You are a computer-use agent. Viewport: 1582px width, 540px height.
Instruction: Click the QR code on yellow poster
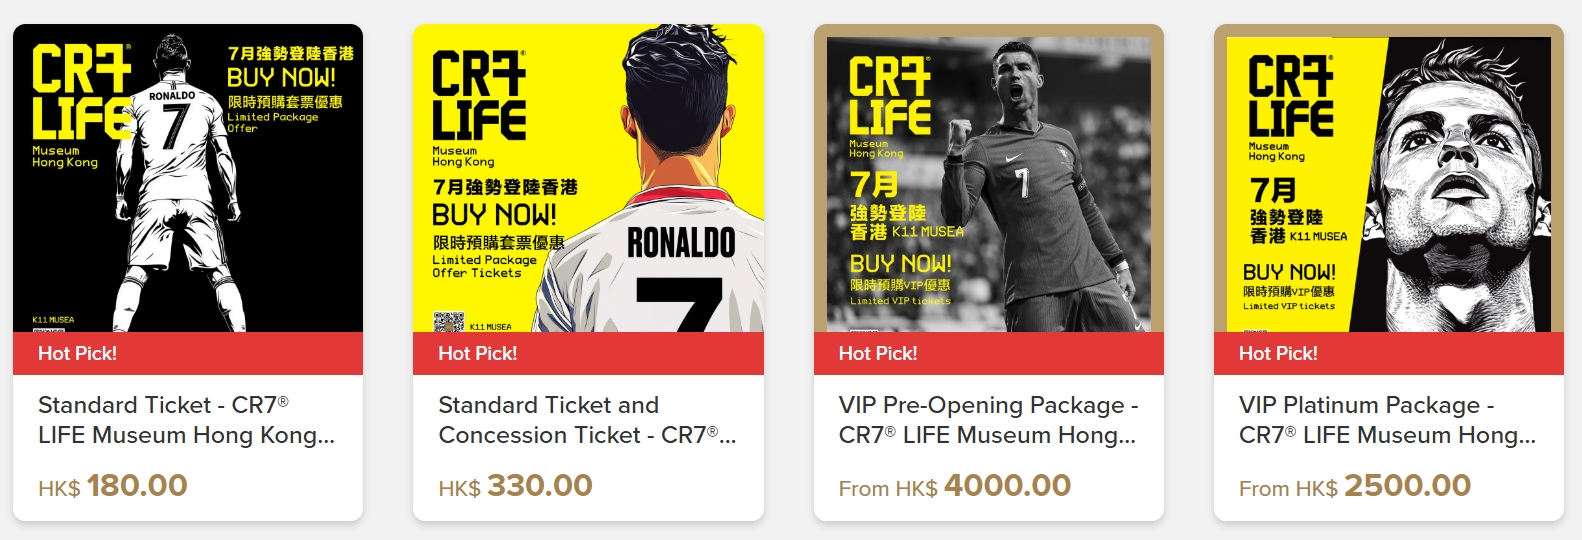coord(448,322)
